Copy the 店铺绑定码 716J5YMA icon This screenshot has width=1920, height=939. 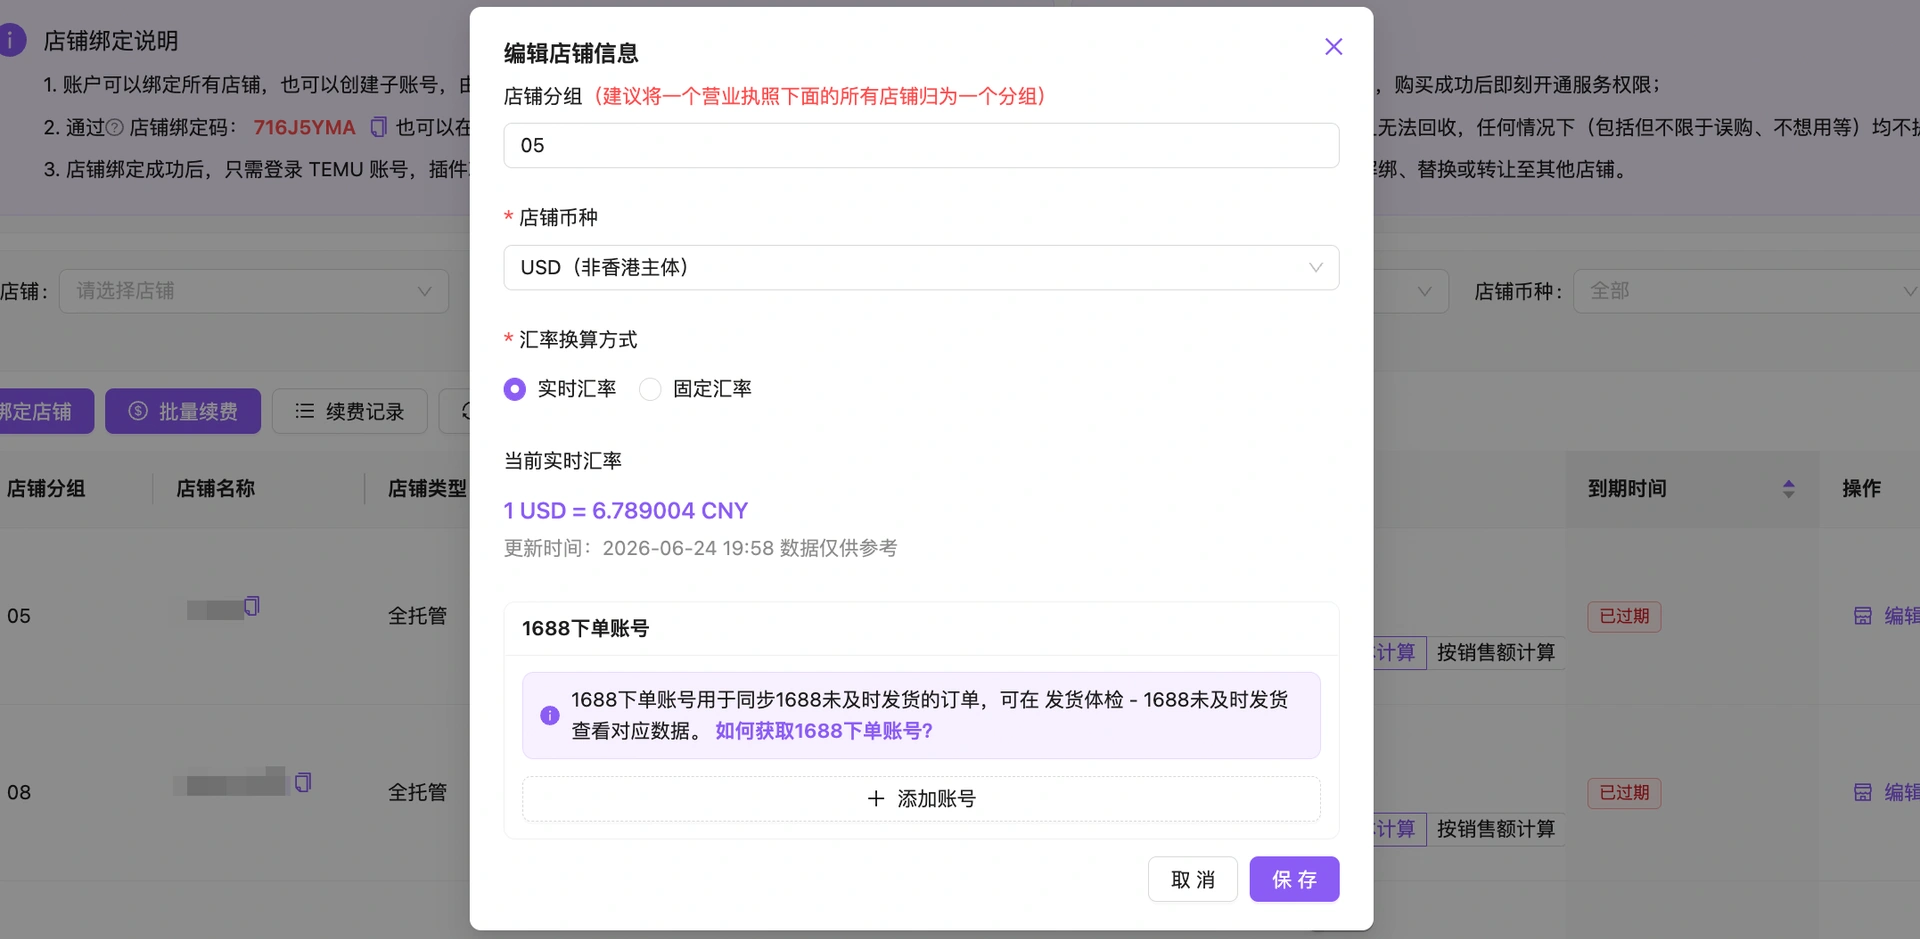pos(378,127)
